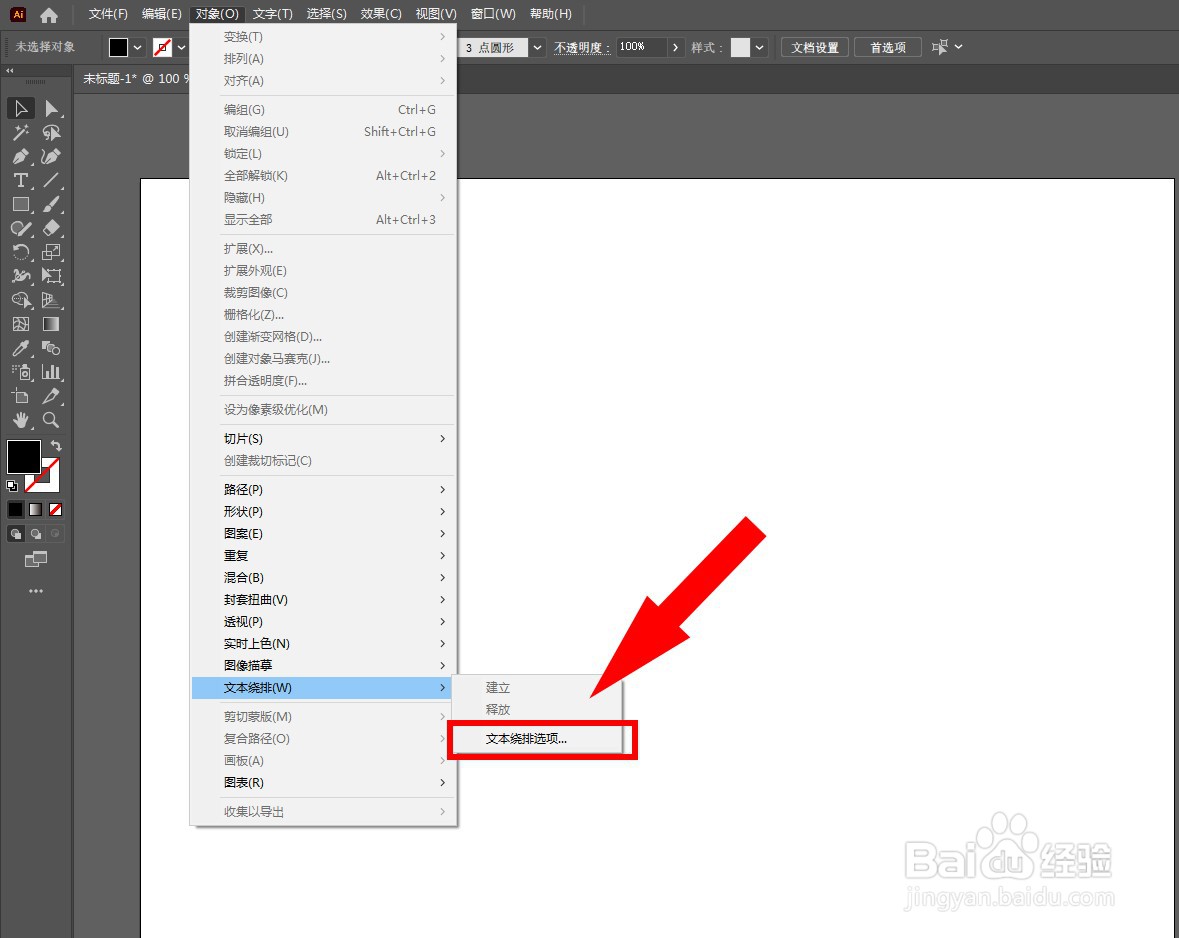This screenshot has width=1179, height=938.
Task: Select the Column Graph tool
Action: point(51,372)
